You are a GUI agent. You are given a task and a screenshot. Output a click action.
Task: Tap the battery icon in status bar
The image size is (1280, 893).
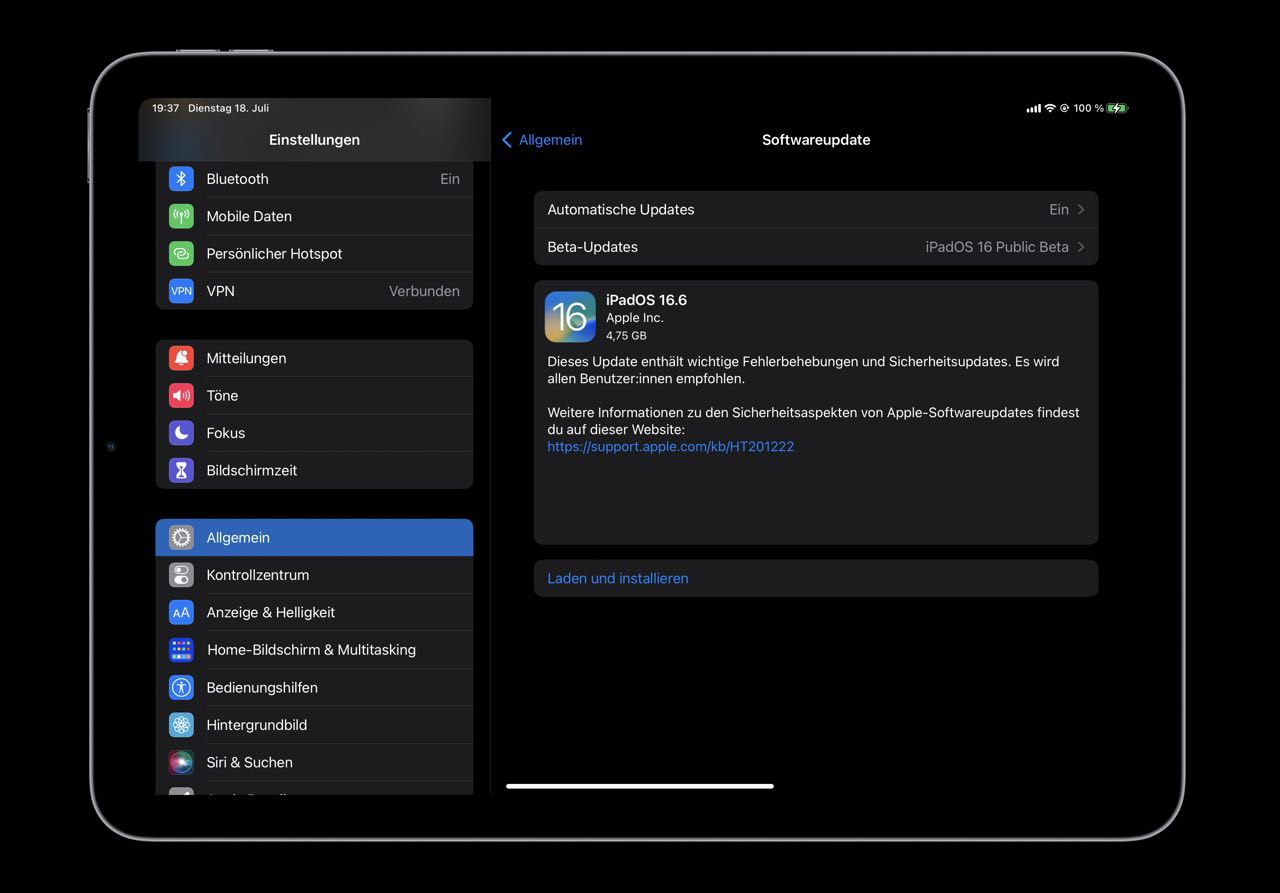point(1118,108)
